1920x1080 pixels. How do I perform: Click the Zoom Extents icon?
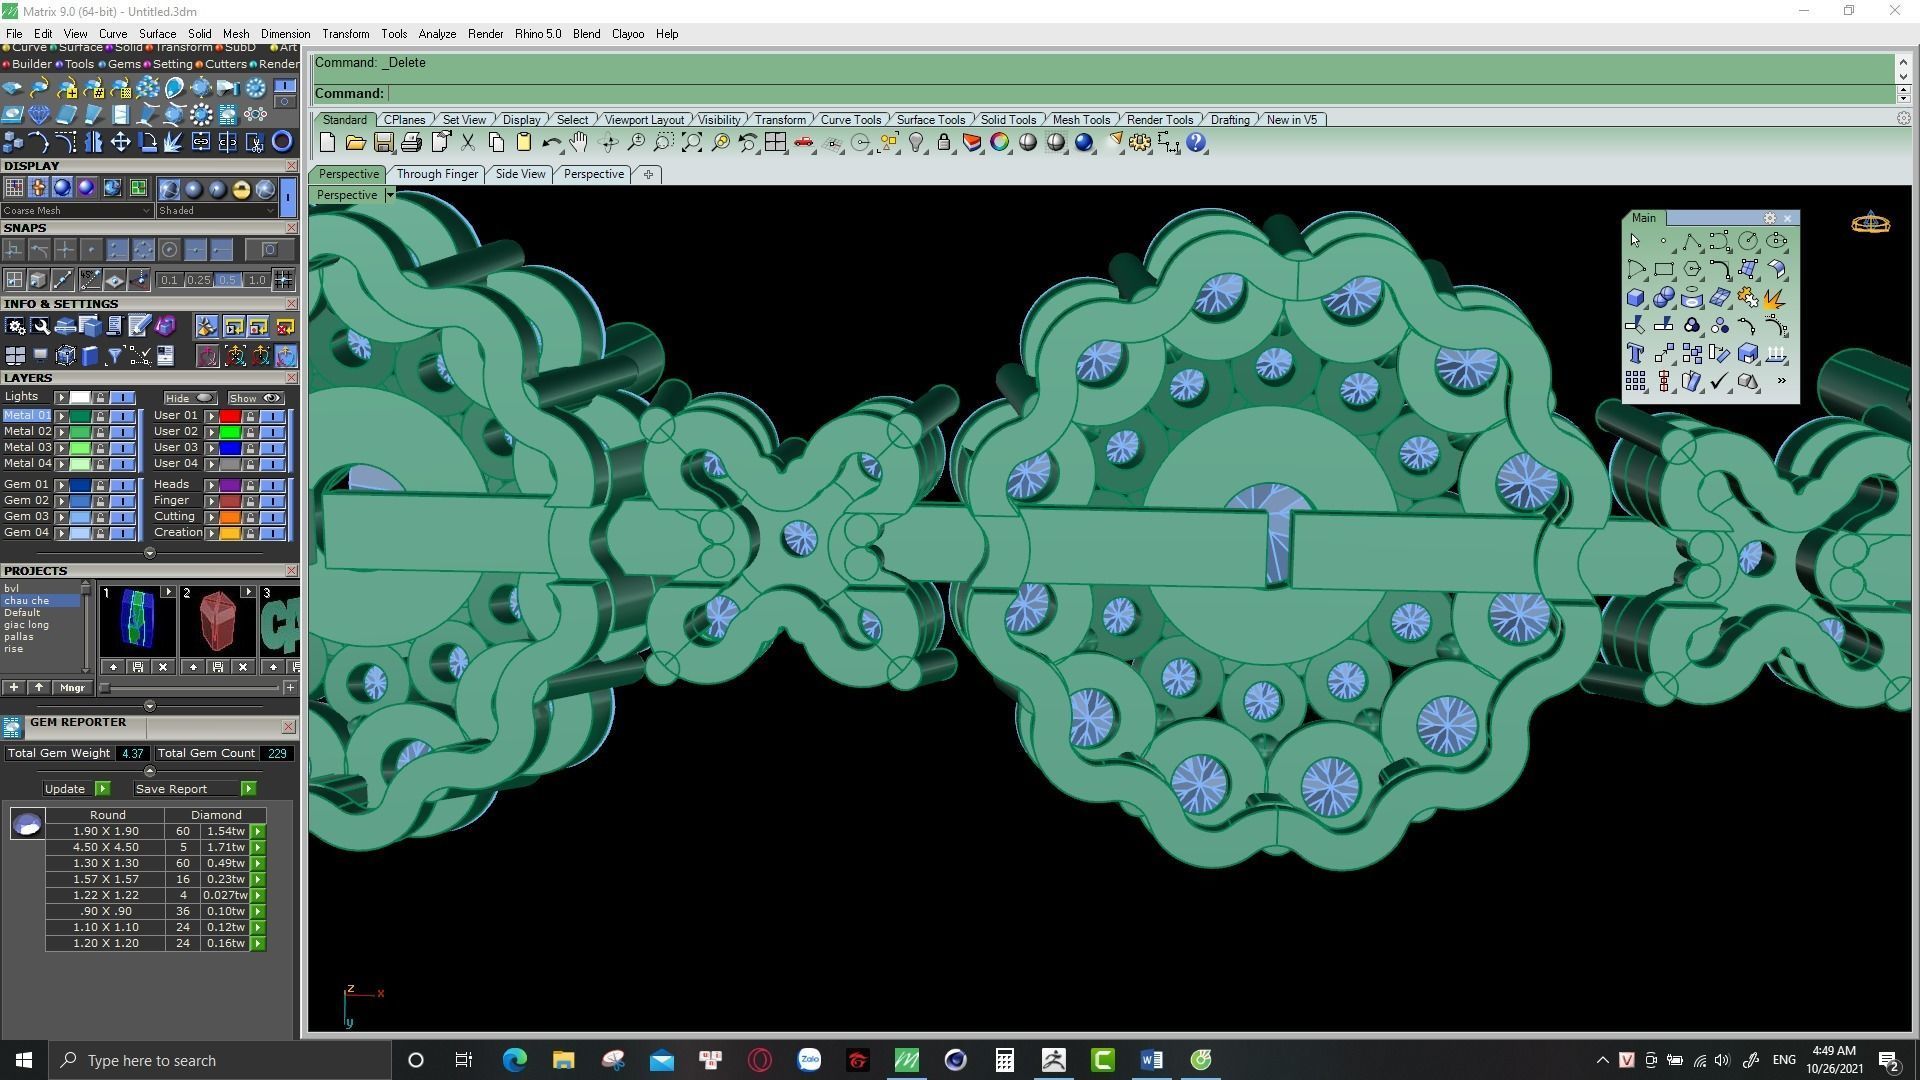pos(692,143)
